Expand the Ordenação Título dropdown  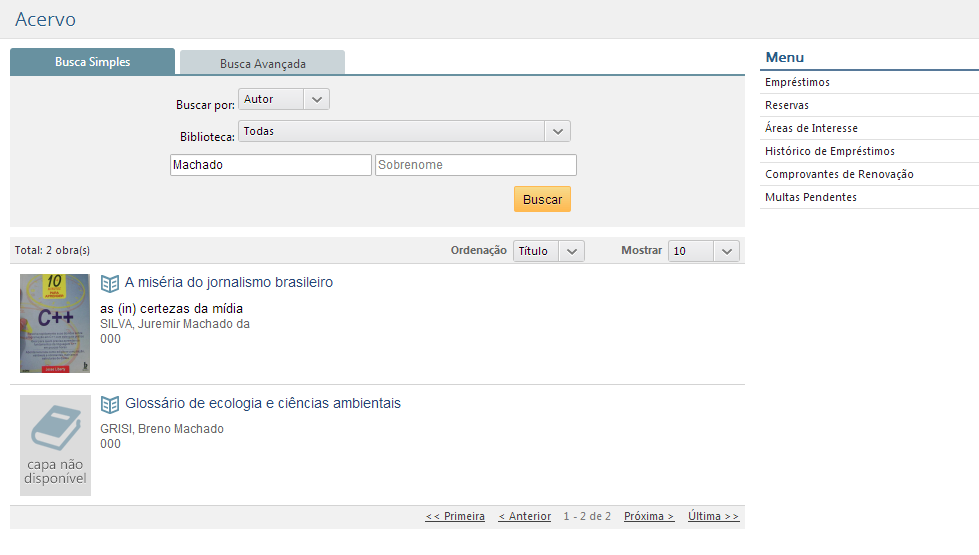tap(548, 251)
